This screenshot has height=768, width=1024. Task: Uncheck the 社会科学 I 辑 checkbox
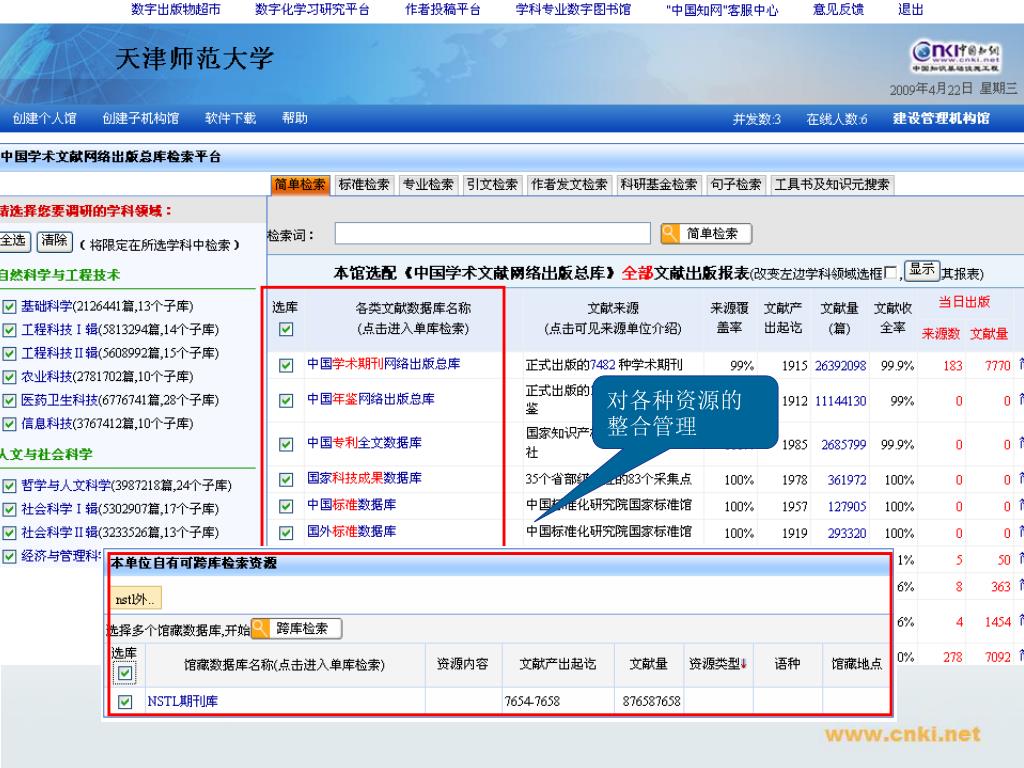pyautogui.click(x=9, y=509)
